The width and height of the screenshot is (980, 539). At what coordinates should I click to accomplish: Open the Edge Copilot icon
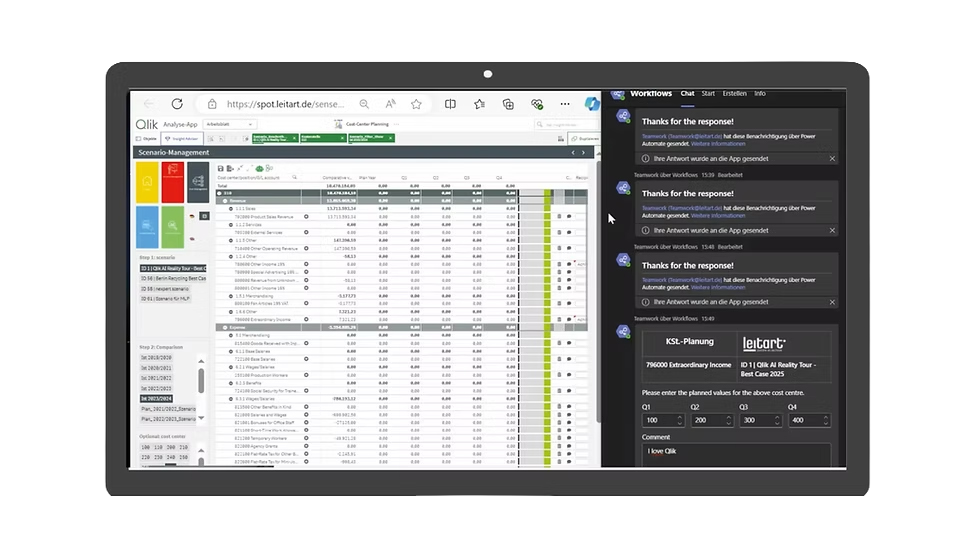[591, 104]
